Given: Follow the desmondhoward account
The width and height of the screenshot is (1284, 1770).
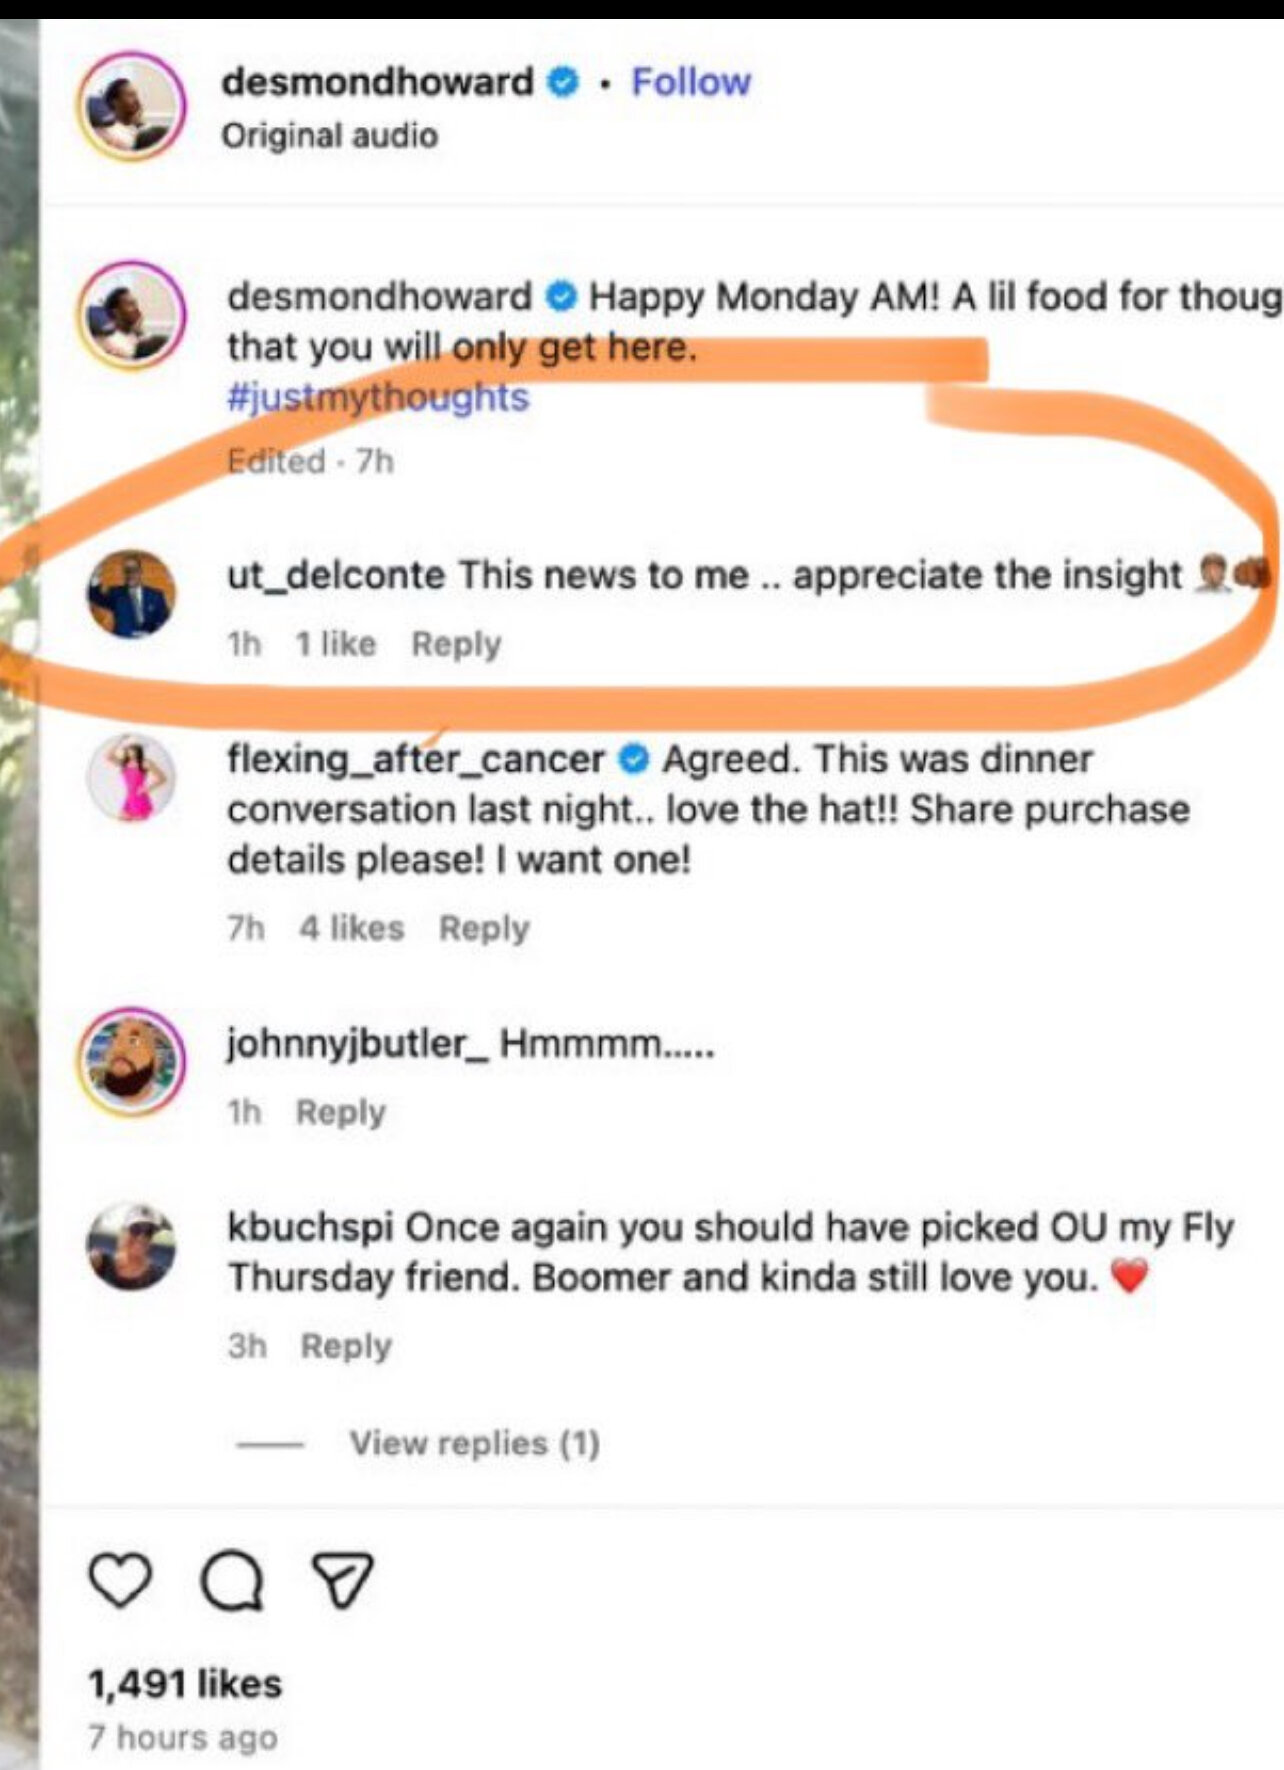Looking at the screenshot, I should tap(691, 82).
